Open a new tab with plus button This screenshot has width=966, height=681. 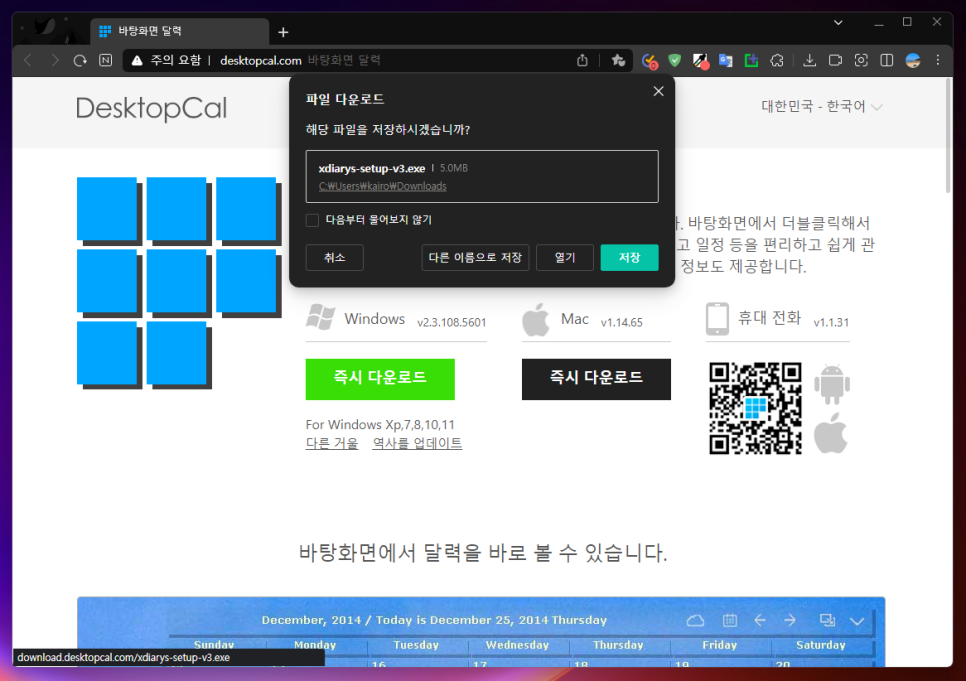pyautogui.click(x=283, y=32)
